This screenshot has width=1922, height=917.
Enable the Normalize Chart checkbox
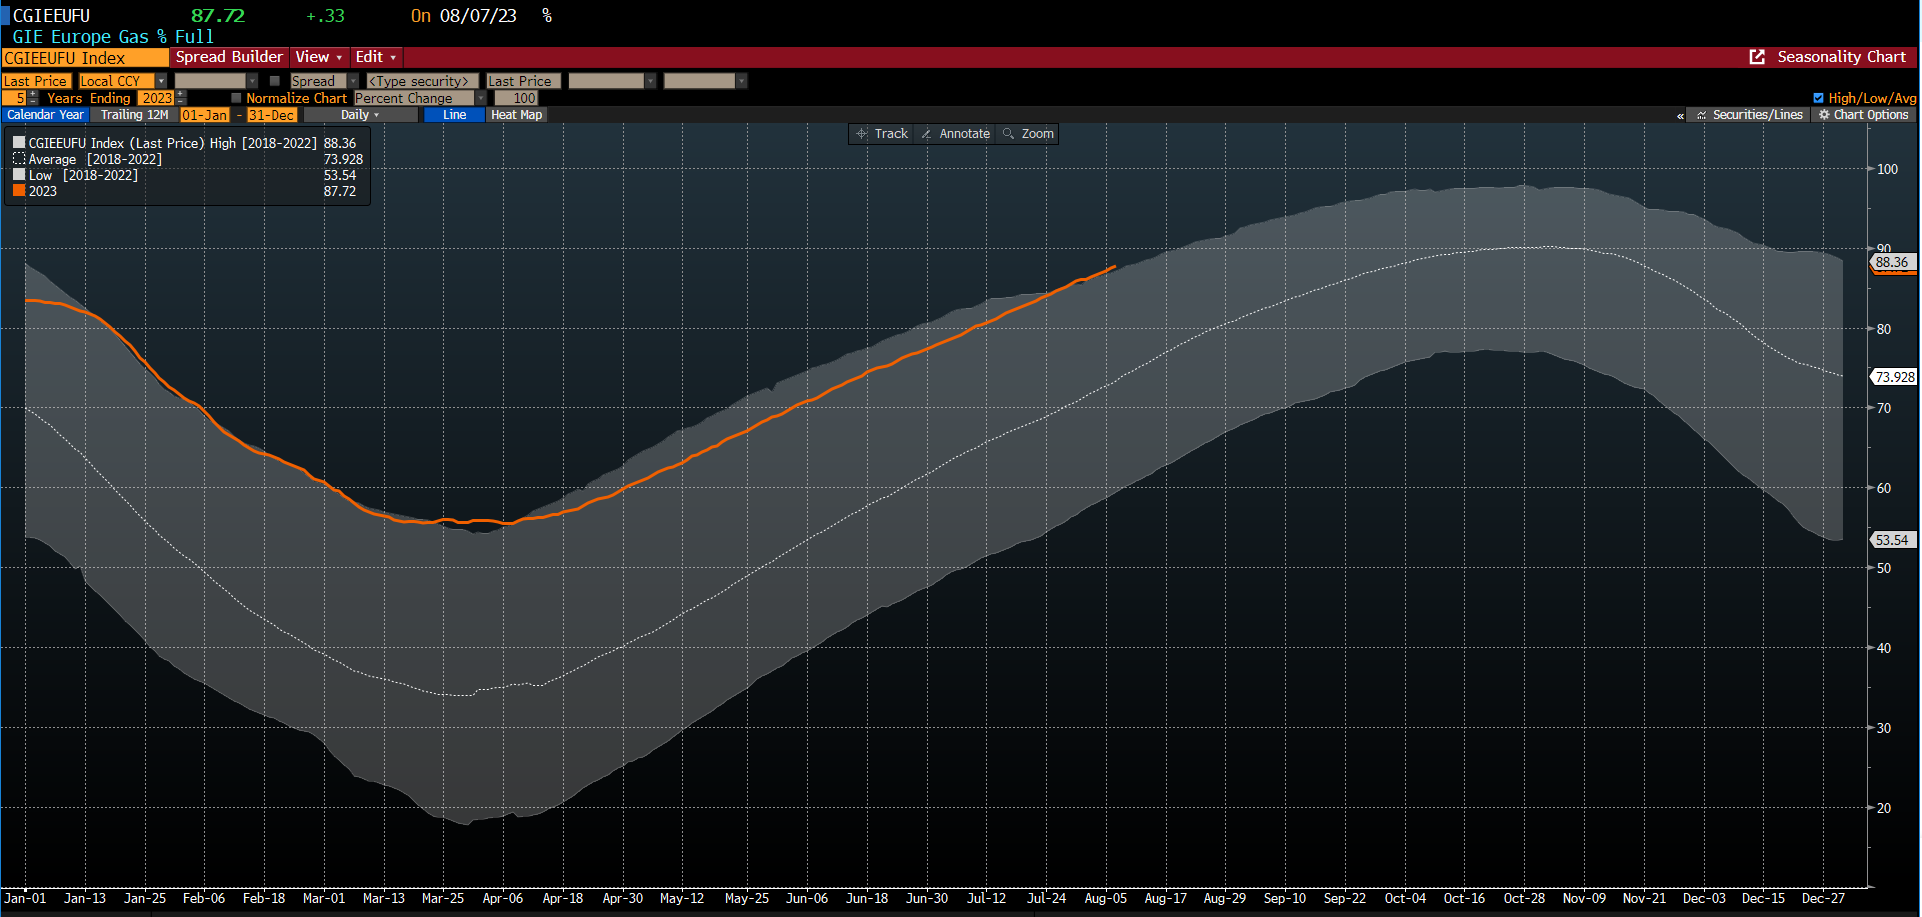pos(236,98)
